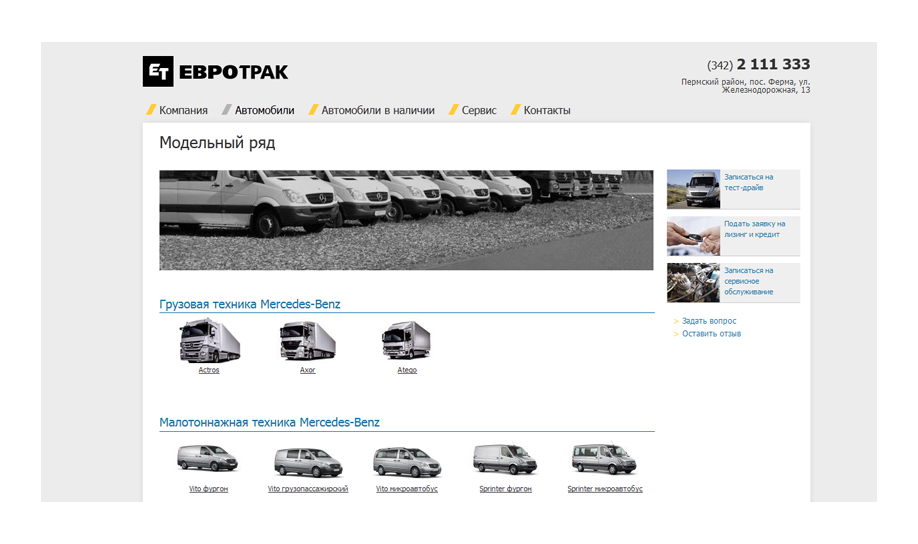Click the Sprinter микроавтобус van image
The height and width of the screenshot is (544, 918).
[604, 459]
